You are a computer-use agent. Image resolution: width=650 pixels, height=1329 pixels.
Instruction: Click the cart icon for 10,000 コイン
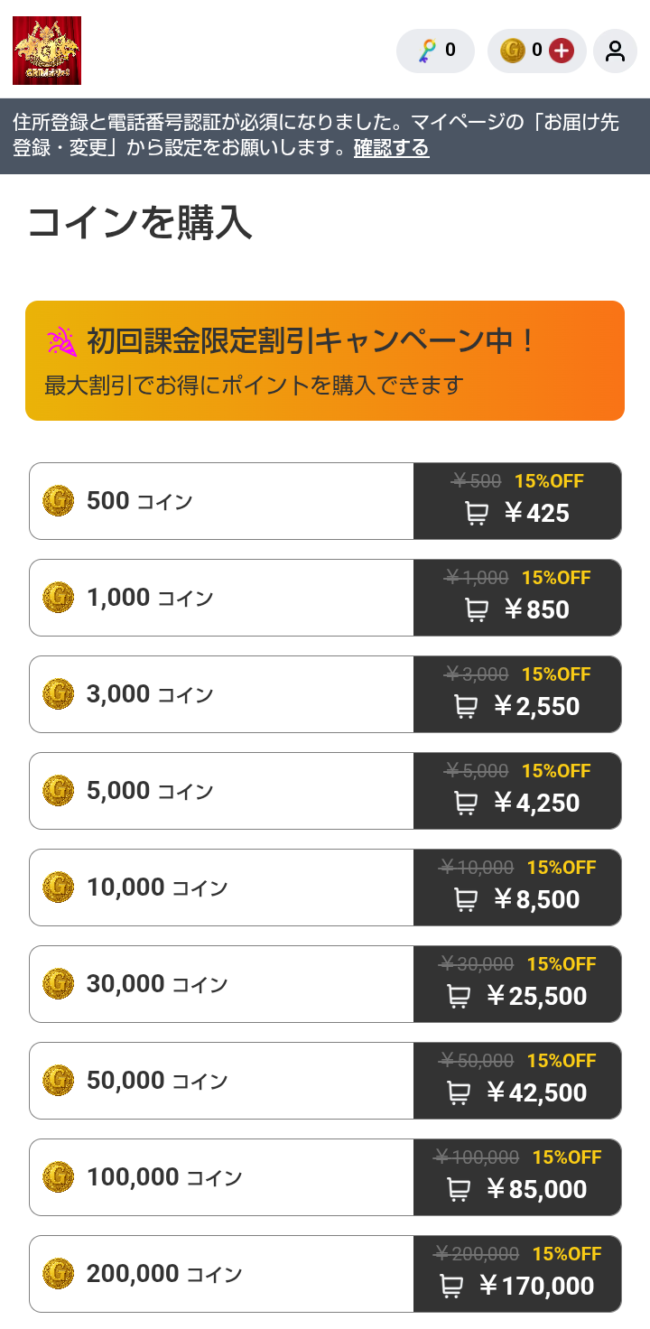(x=464, y=900)
